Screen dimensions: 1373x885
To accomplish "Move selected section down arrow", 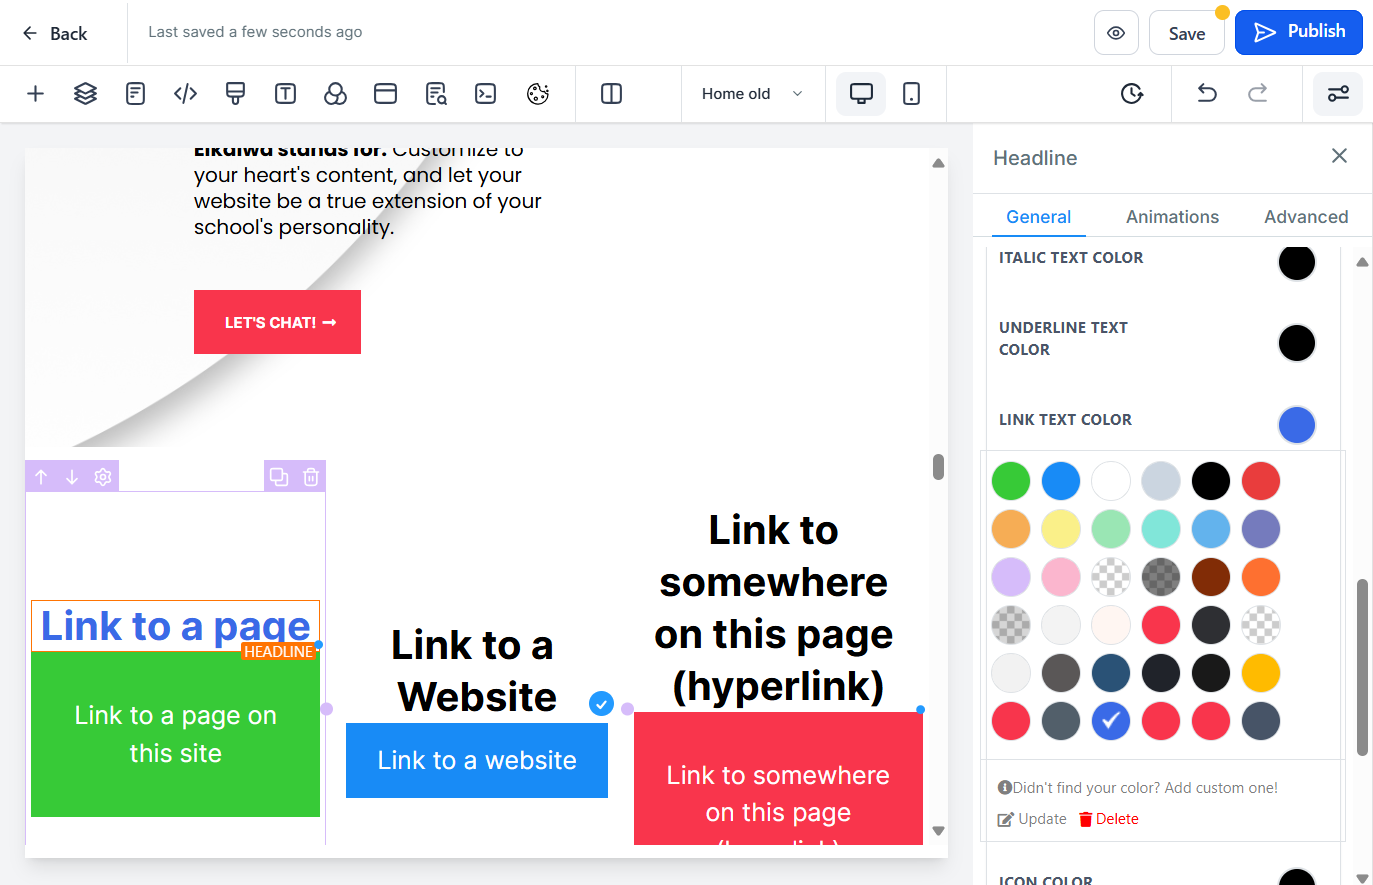I will [x=72, y=477].
